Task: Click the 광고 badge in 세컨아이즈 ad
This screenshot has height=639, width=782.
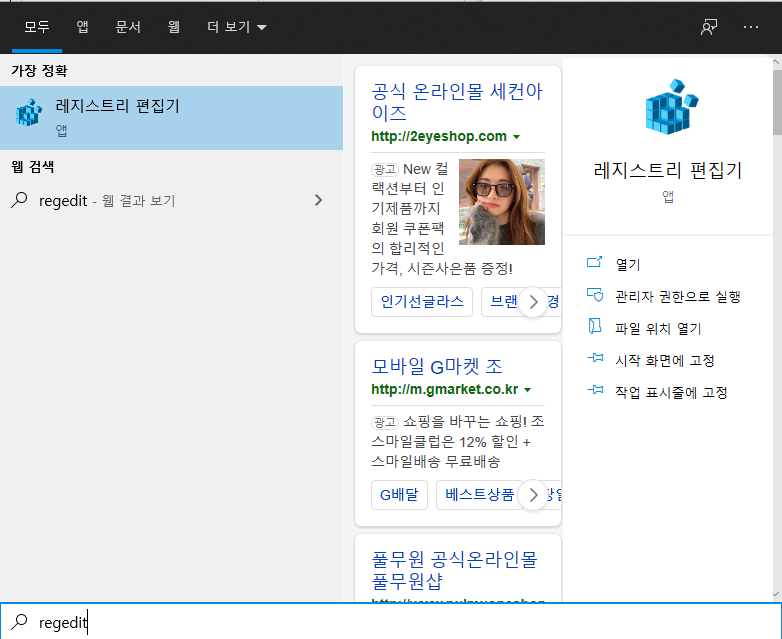Action: 385,170
